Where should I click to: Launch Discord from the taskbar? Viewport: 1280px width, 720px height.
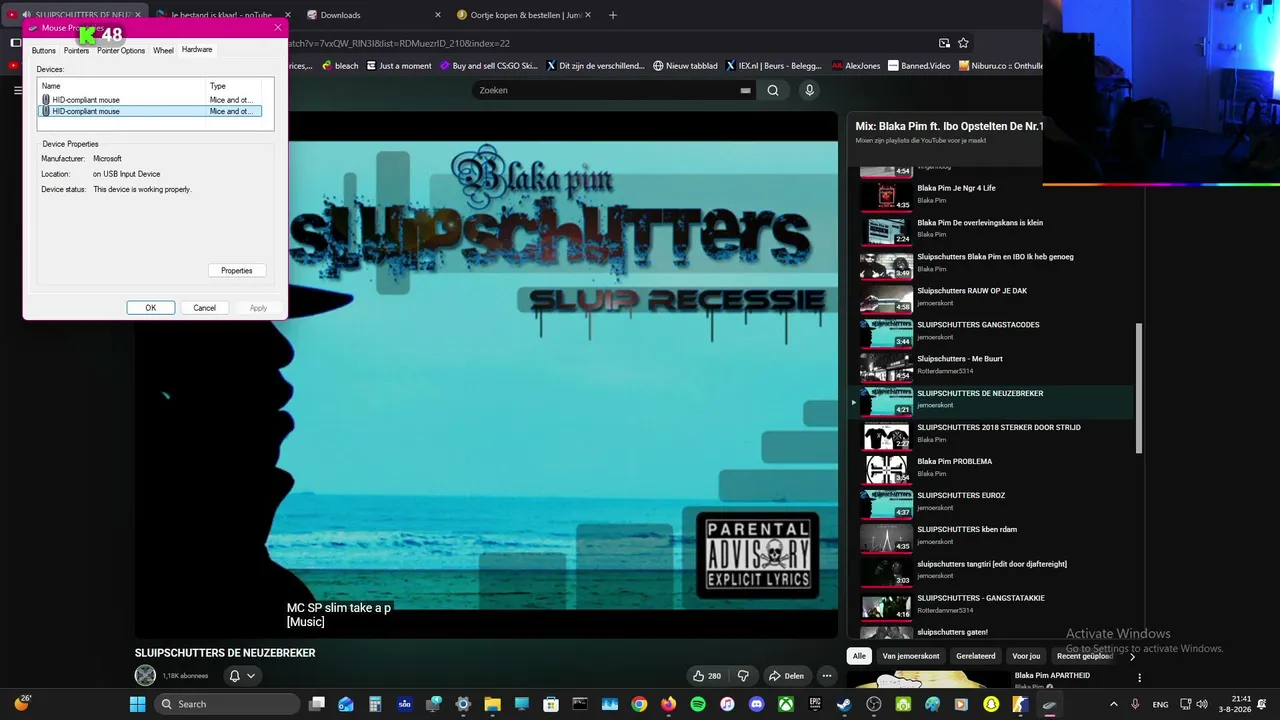click(x=757, y=704)
